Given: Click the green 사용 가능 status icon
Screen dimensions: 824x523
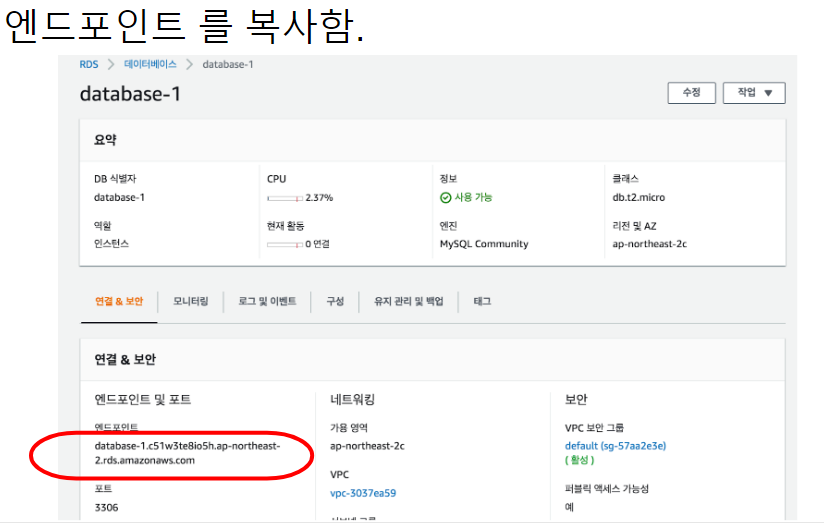Looking at the screenshot, I should (446, 198).
